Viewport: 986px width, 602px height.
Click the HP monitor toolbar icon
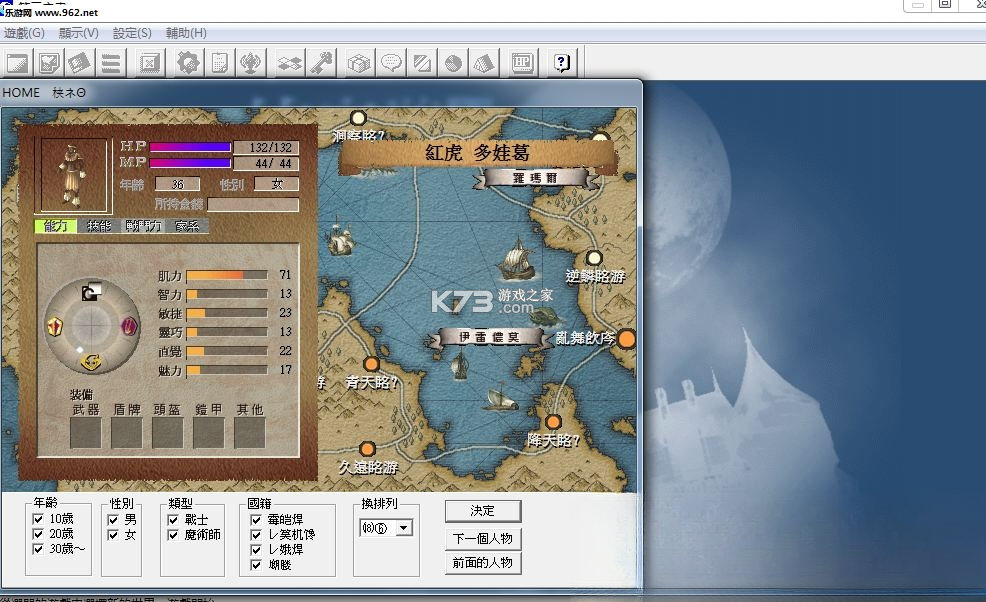coord(523,63)
